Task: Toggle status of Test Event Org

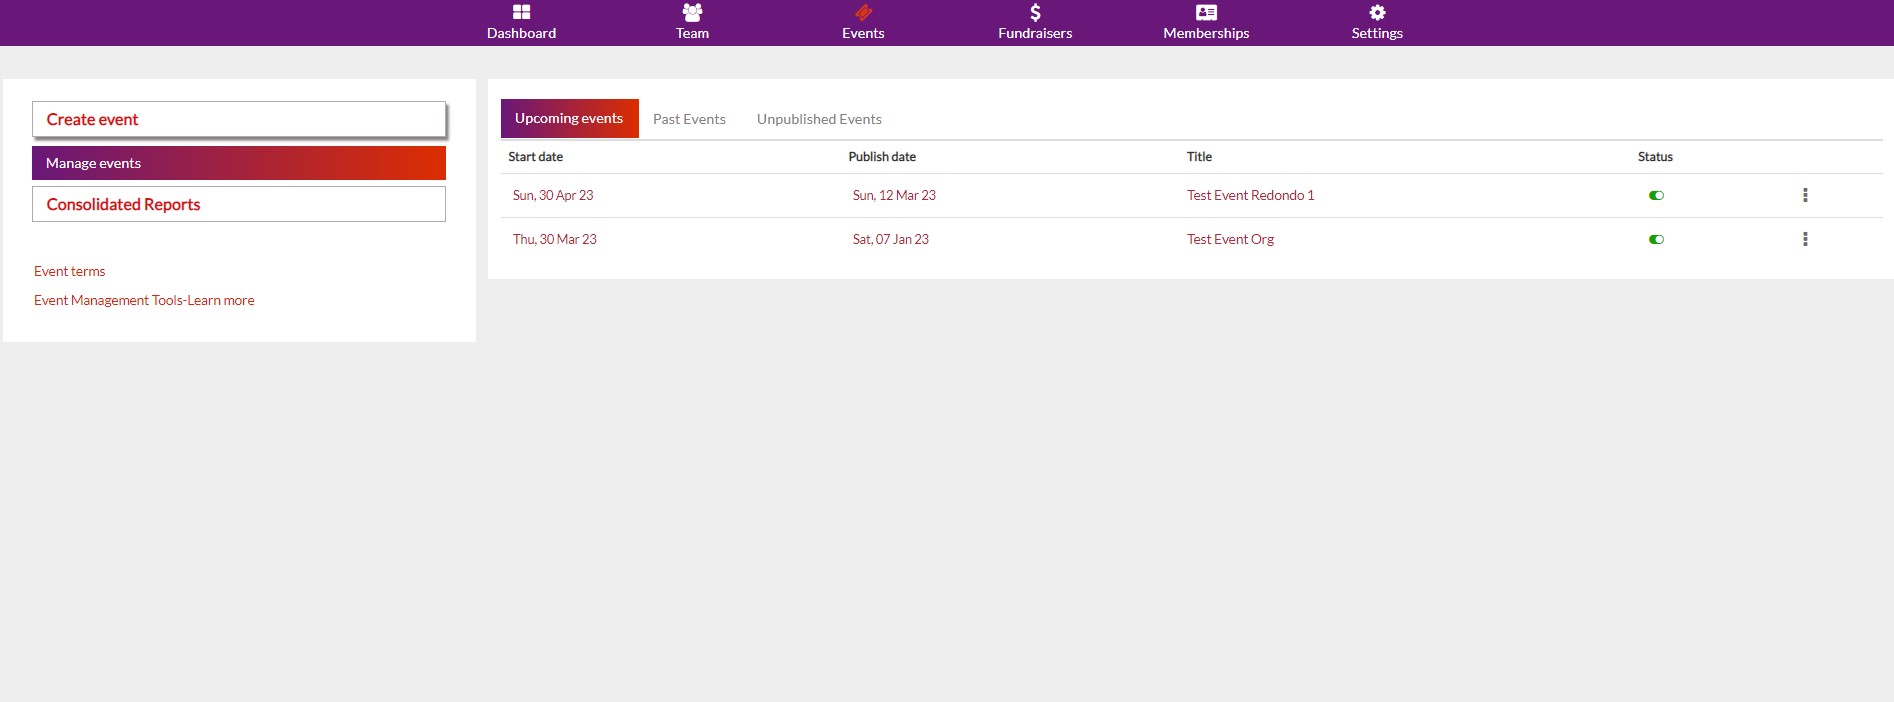Action: (1656, 239)
